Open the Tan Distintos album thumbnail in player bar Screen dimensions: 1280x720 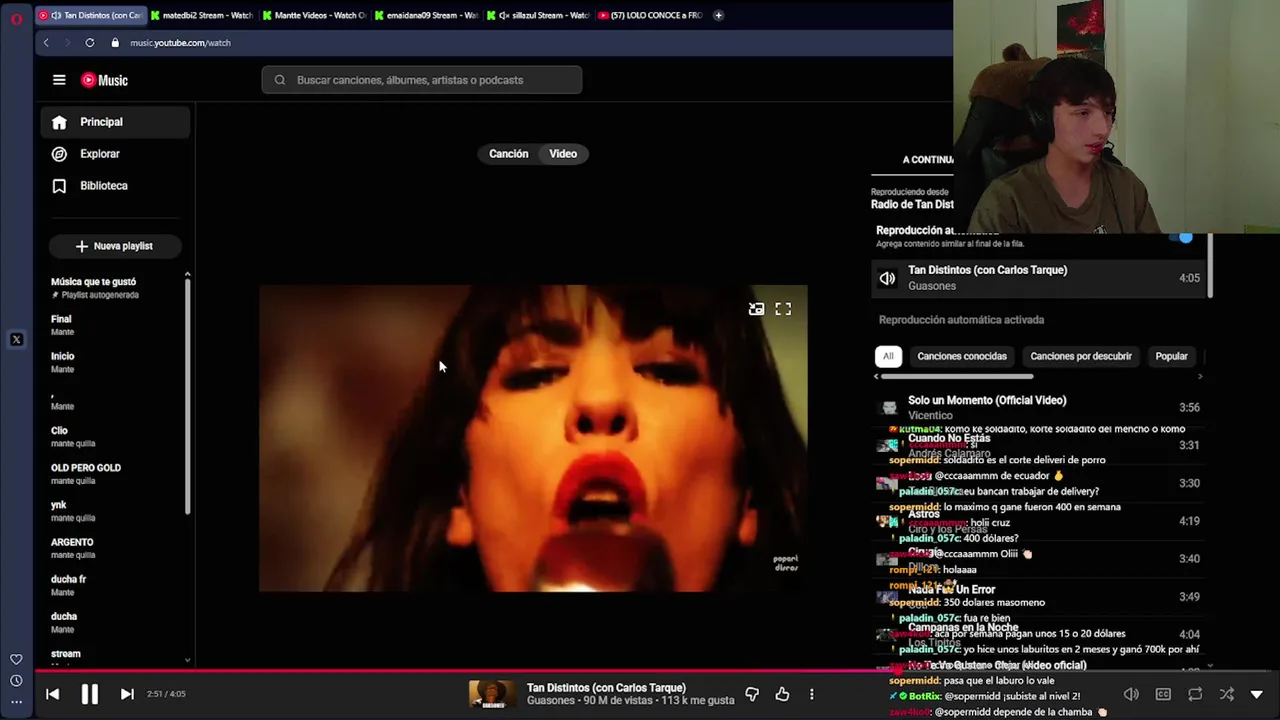pos(492,694)
